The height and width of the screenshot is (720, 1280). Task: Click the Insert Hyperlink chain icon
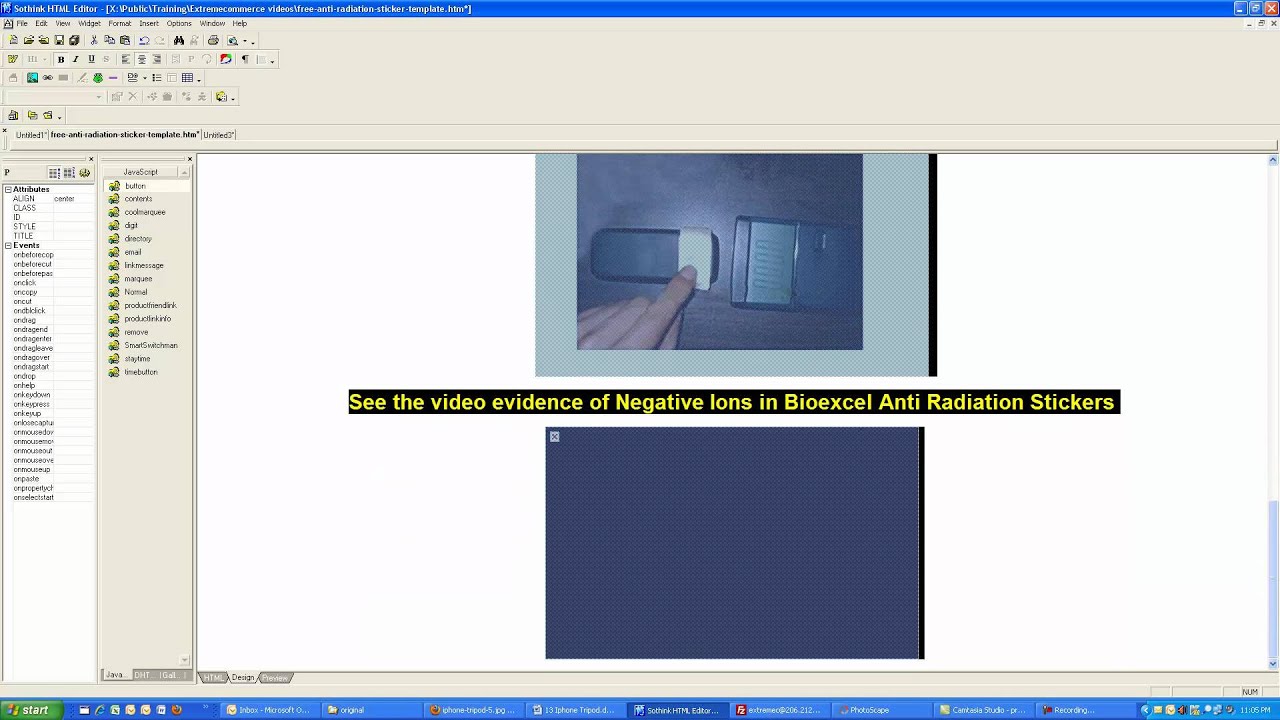click(x=47, y=78)
